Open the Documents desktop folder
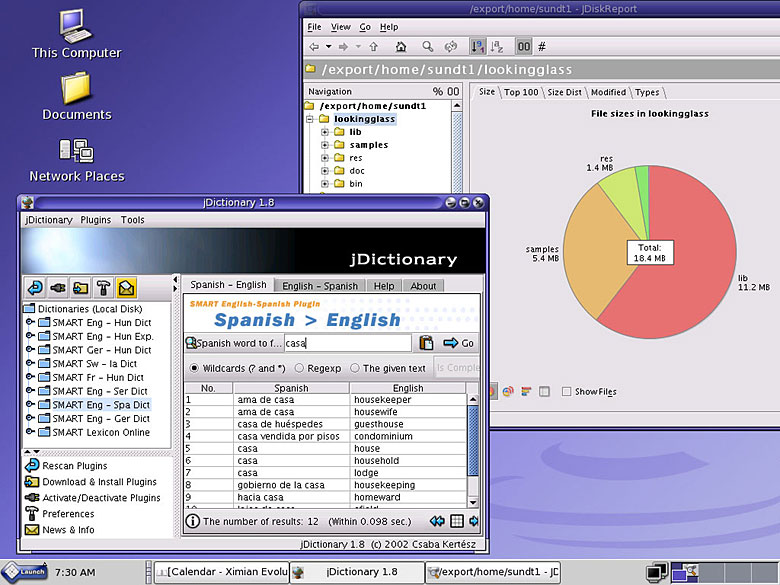The width and height of the screenshot is (780, 585). (76, 97)
